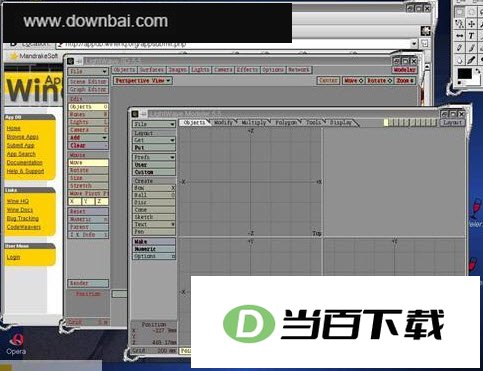
Task: Open the Add dropdown in Layout sidebar
Action: [x=88, y=138]
